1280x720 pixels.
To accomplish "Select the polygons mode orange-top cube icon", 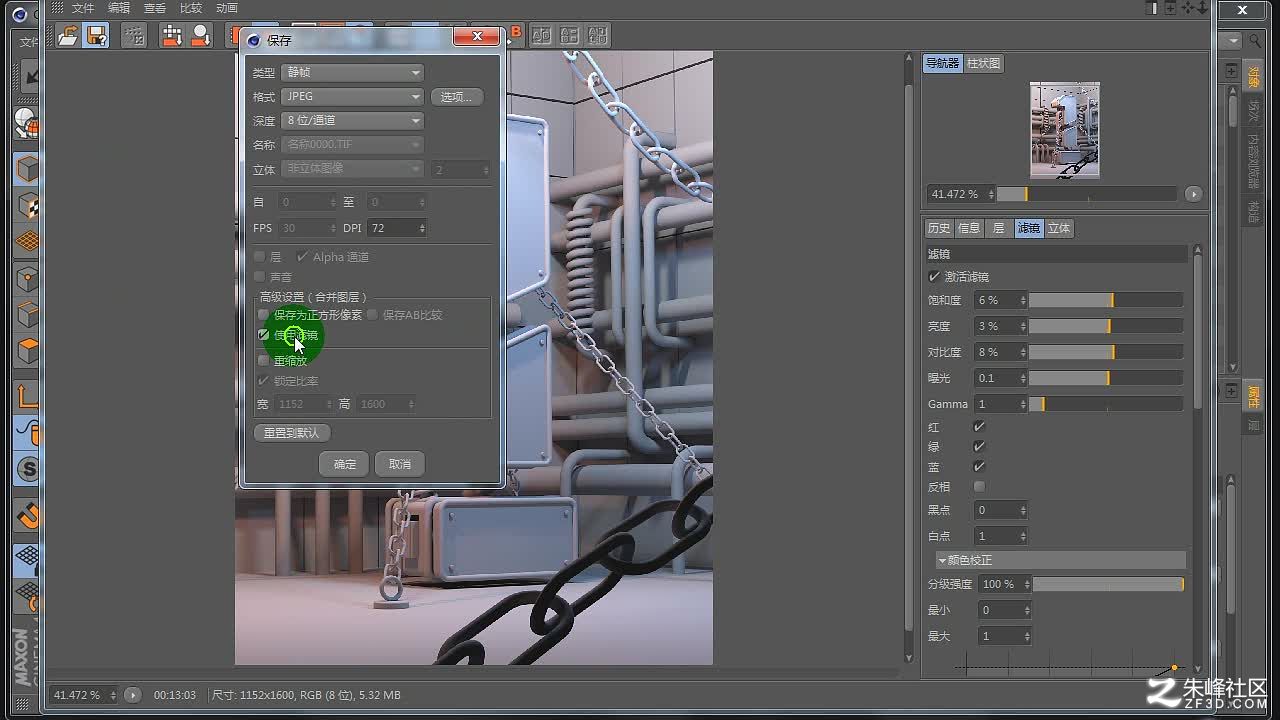I will point(28,351).
